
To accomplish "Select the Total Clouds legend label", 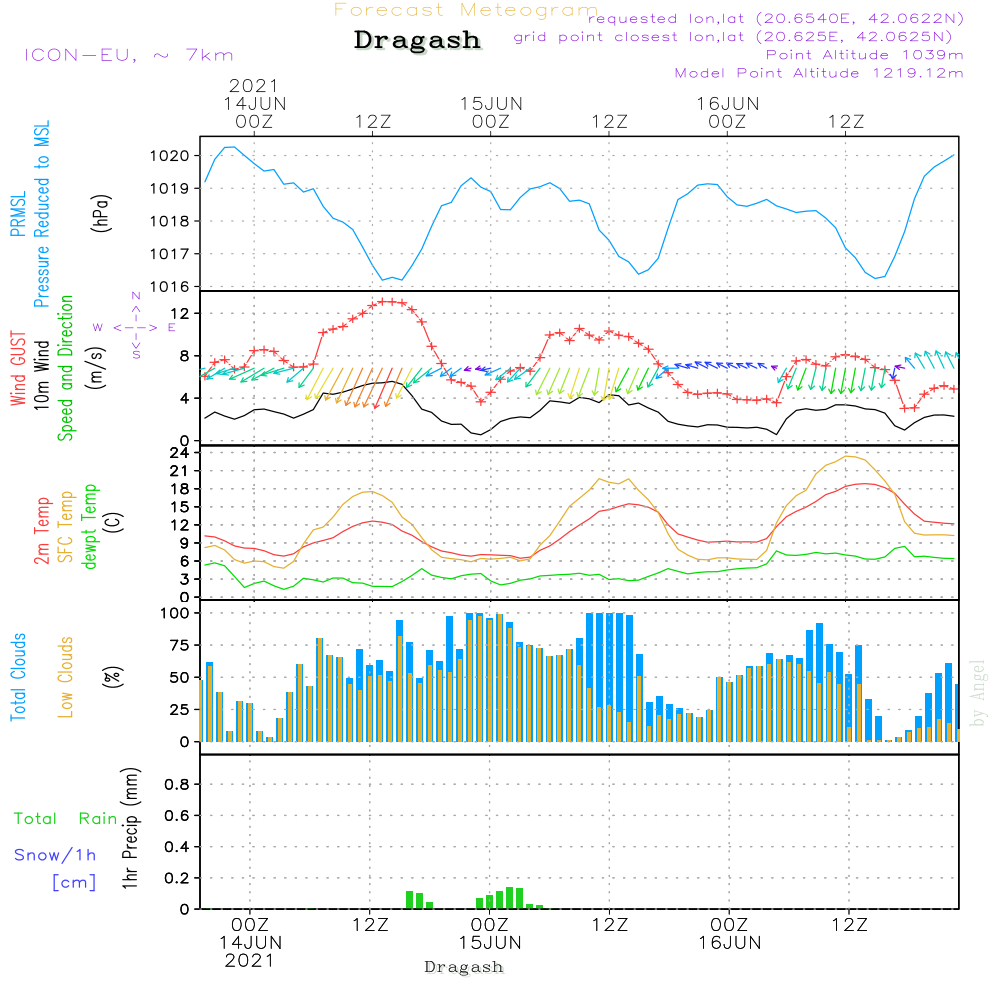I will (18, 677).
